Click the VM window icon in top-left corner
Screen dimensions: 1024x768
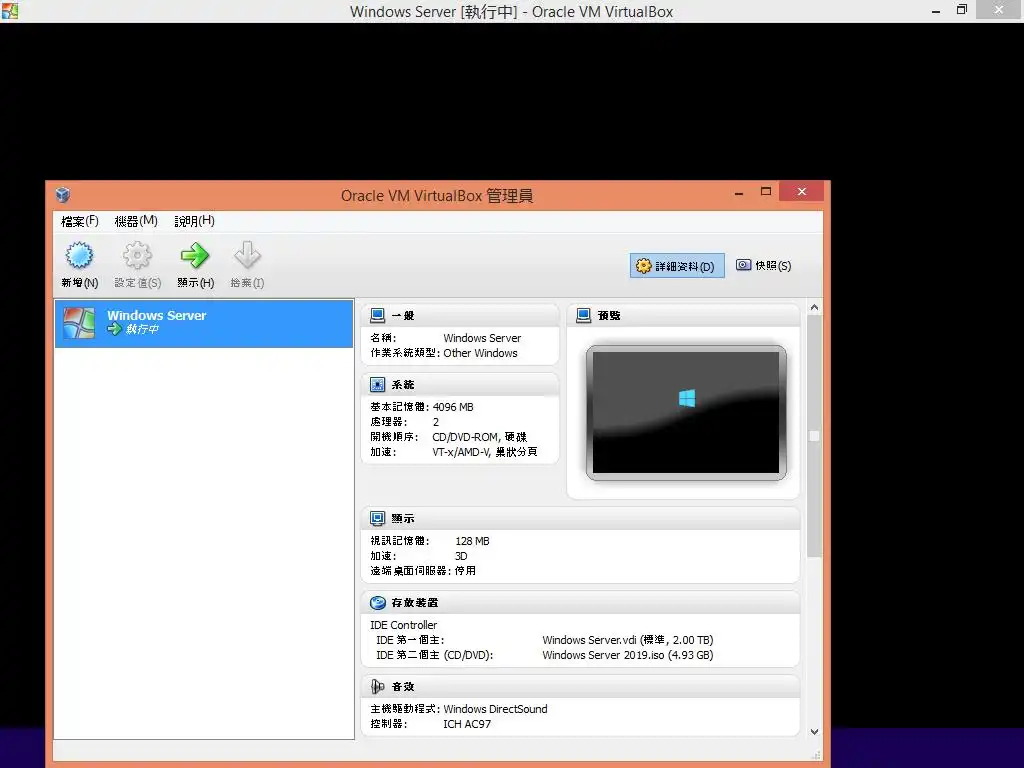tap(10, 10)
